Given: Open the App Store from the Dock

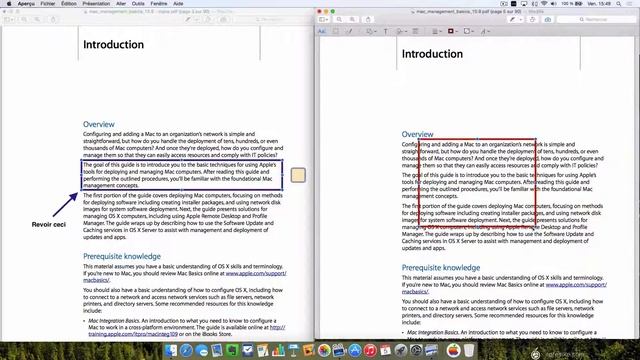Looking at the screenshot, I should [355, 350].
